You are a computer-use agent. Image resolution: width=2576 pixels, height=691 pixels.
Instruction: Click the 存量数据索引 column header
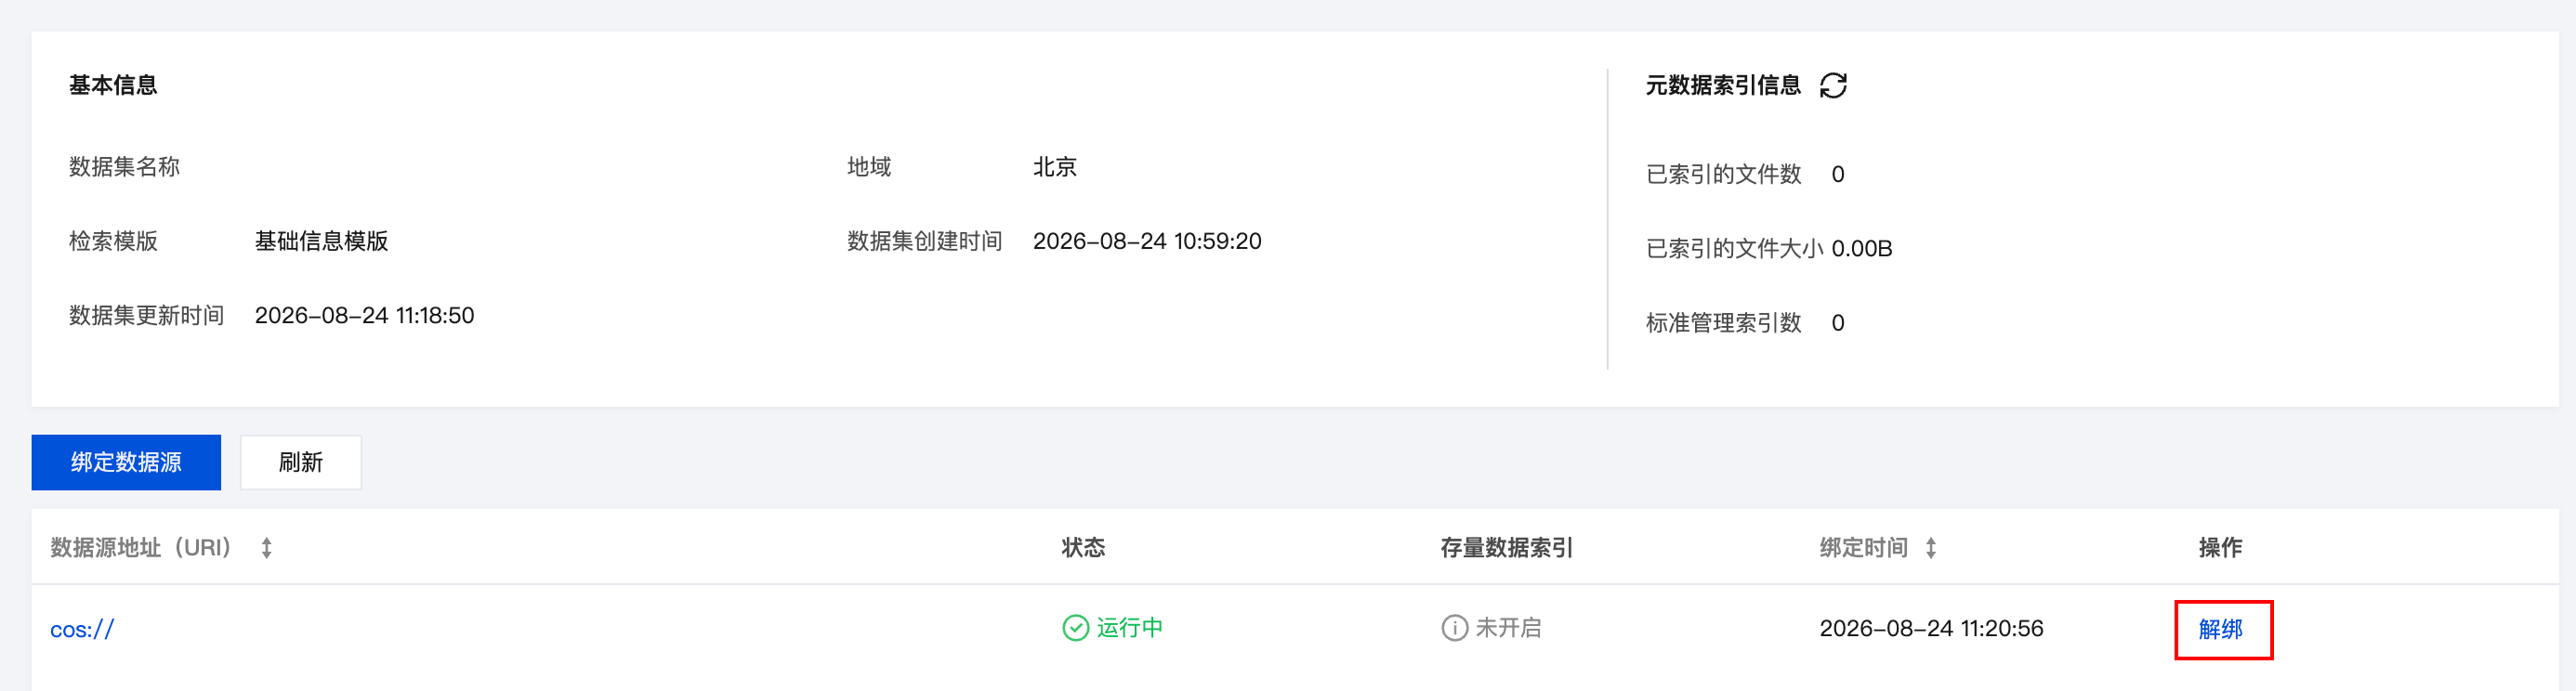point(1506,548)
